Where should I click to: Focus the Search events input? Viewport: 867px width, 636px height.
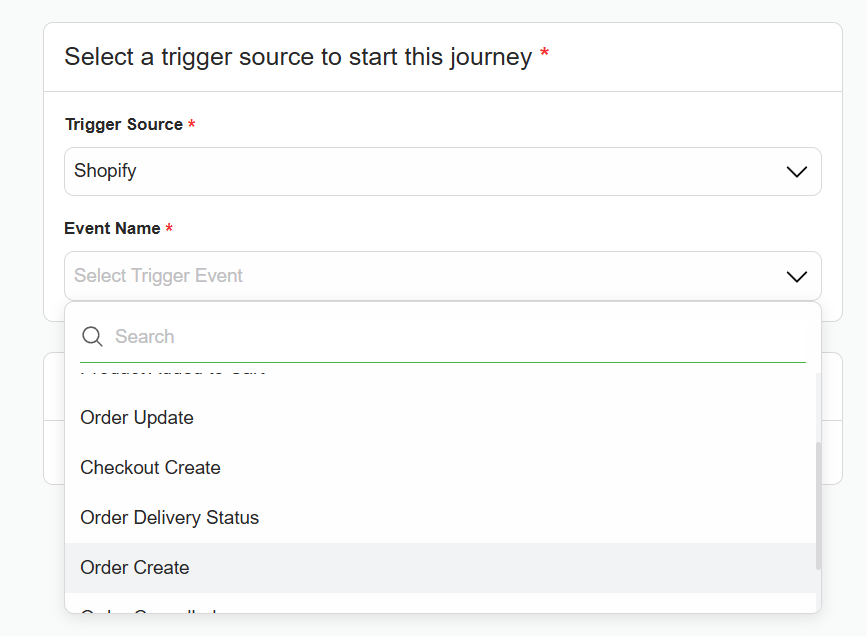pos(455,337)
